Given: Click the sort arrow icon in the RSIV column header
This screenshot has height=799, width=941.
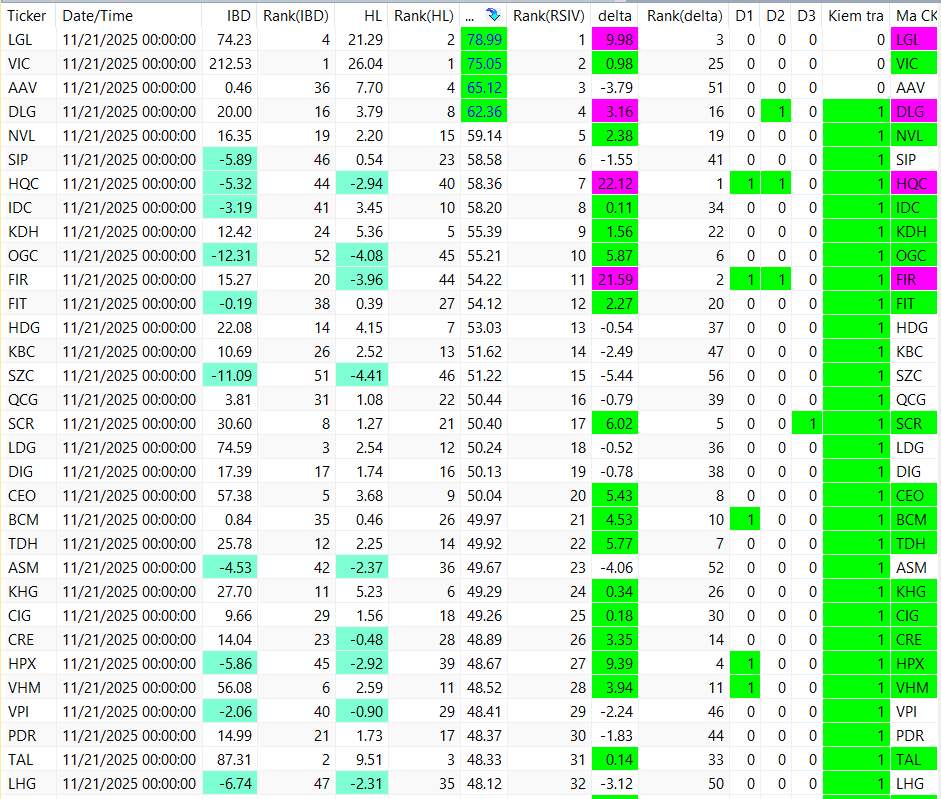Looking at the screenshot, I should [x=493, y=15].
